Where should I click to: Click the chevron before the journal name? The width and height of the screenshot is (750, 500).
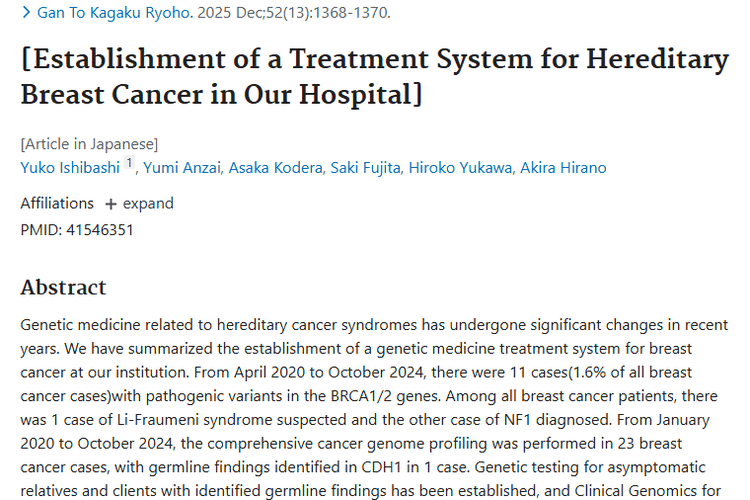point(26,13)
